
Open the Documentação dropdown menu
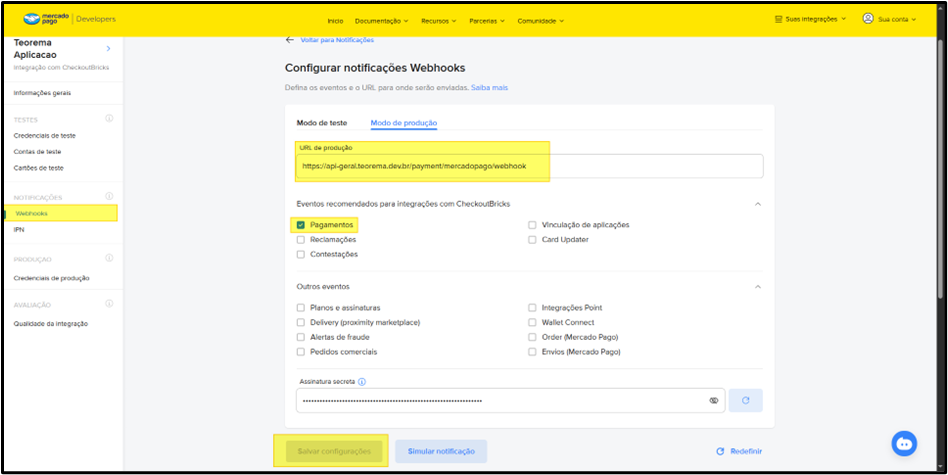381,21
